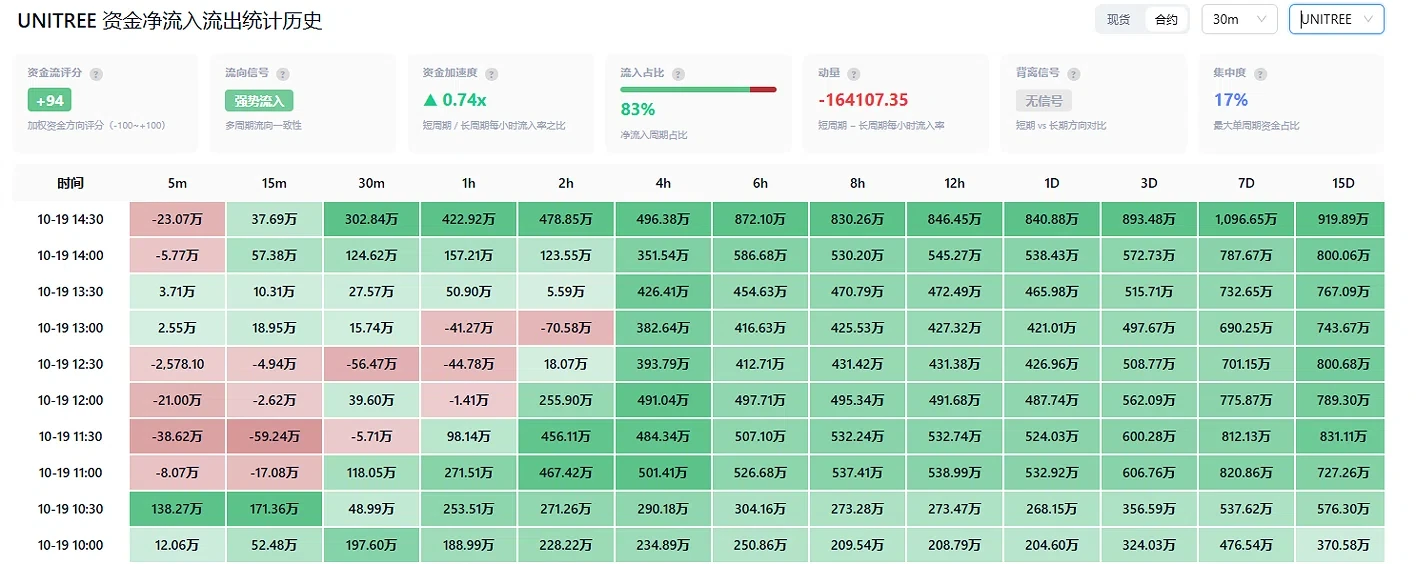1416x564 pixels.
Task: Click the 171.36万 cell
Action: pyautogui.click(x=274, y=509)
